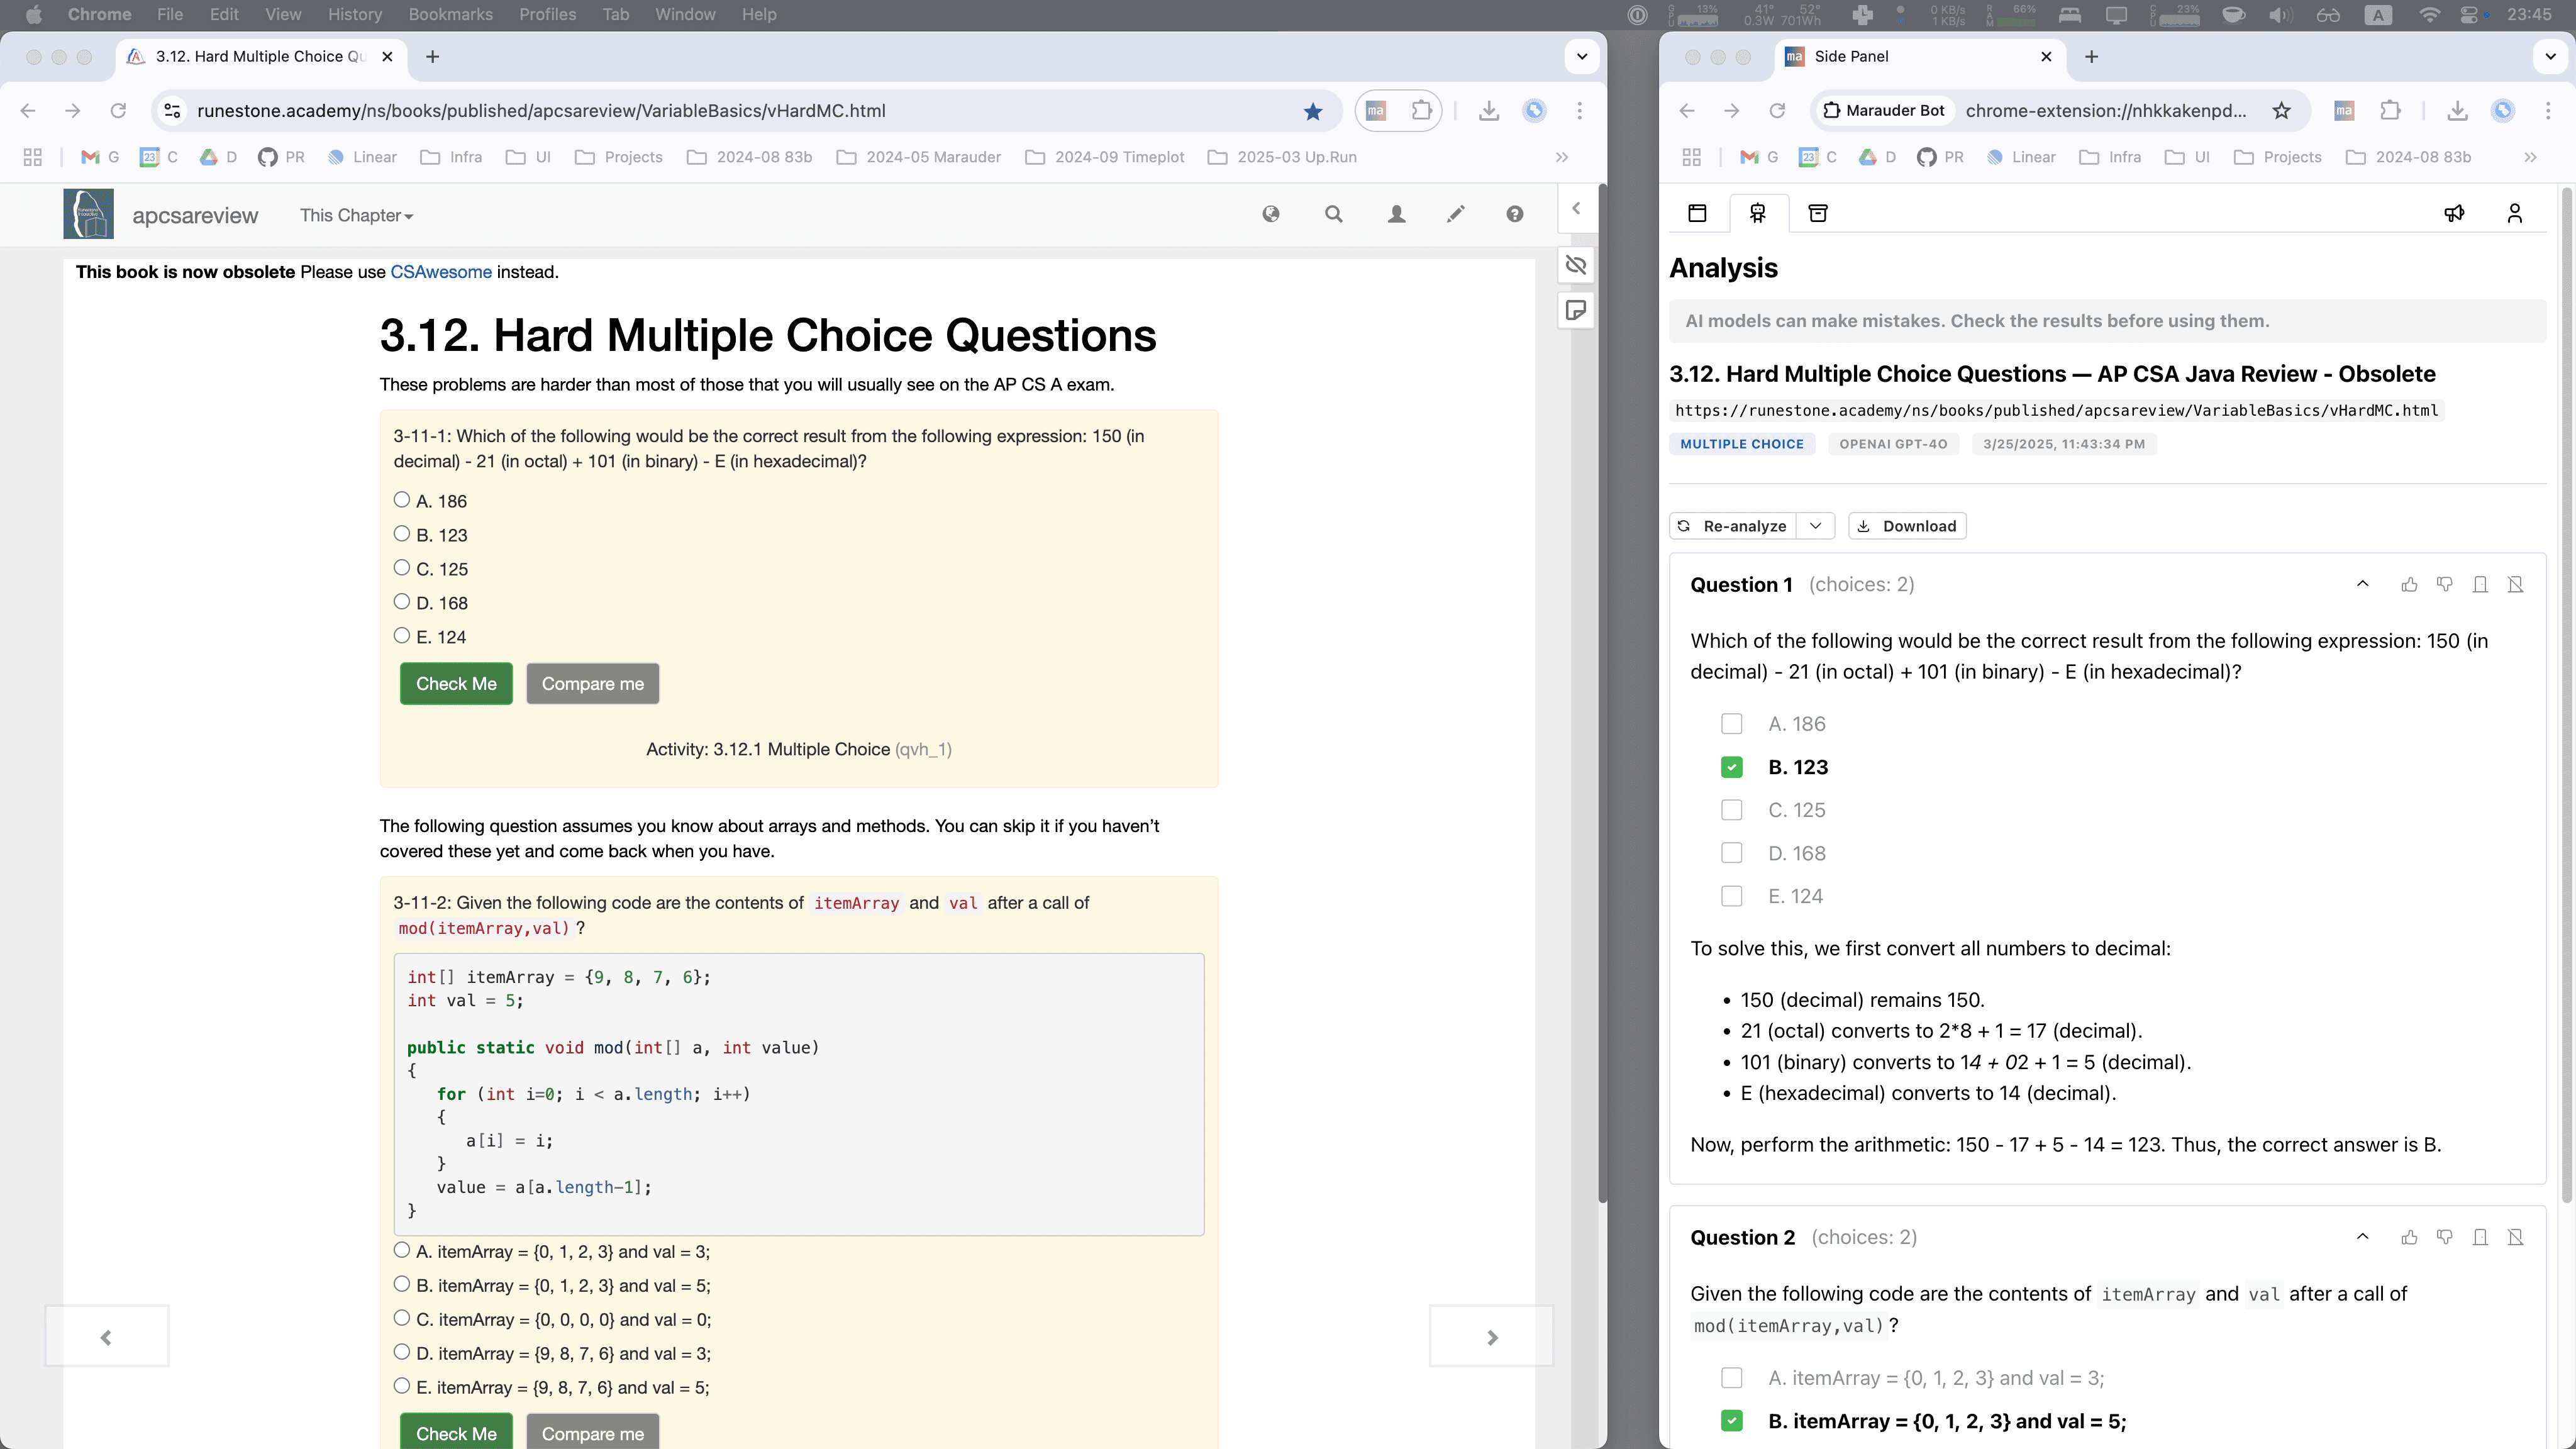Viewport: 2576px width, 1449px height.
Task: Click the search icon in the apcsareview header
Action: coord(1333,214)
